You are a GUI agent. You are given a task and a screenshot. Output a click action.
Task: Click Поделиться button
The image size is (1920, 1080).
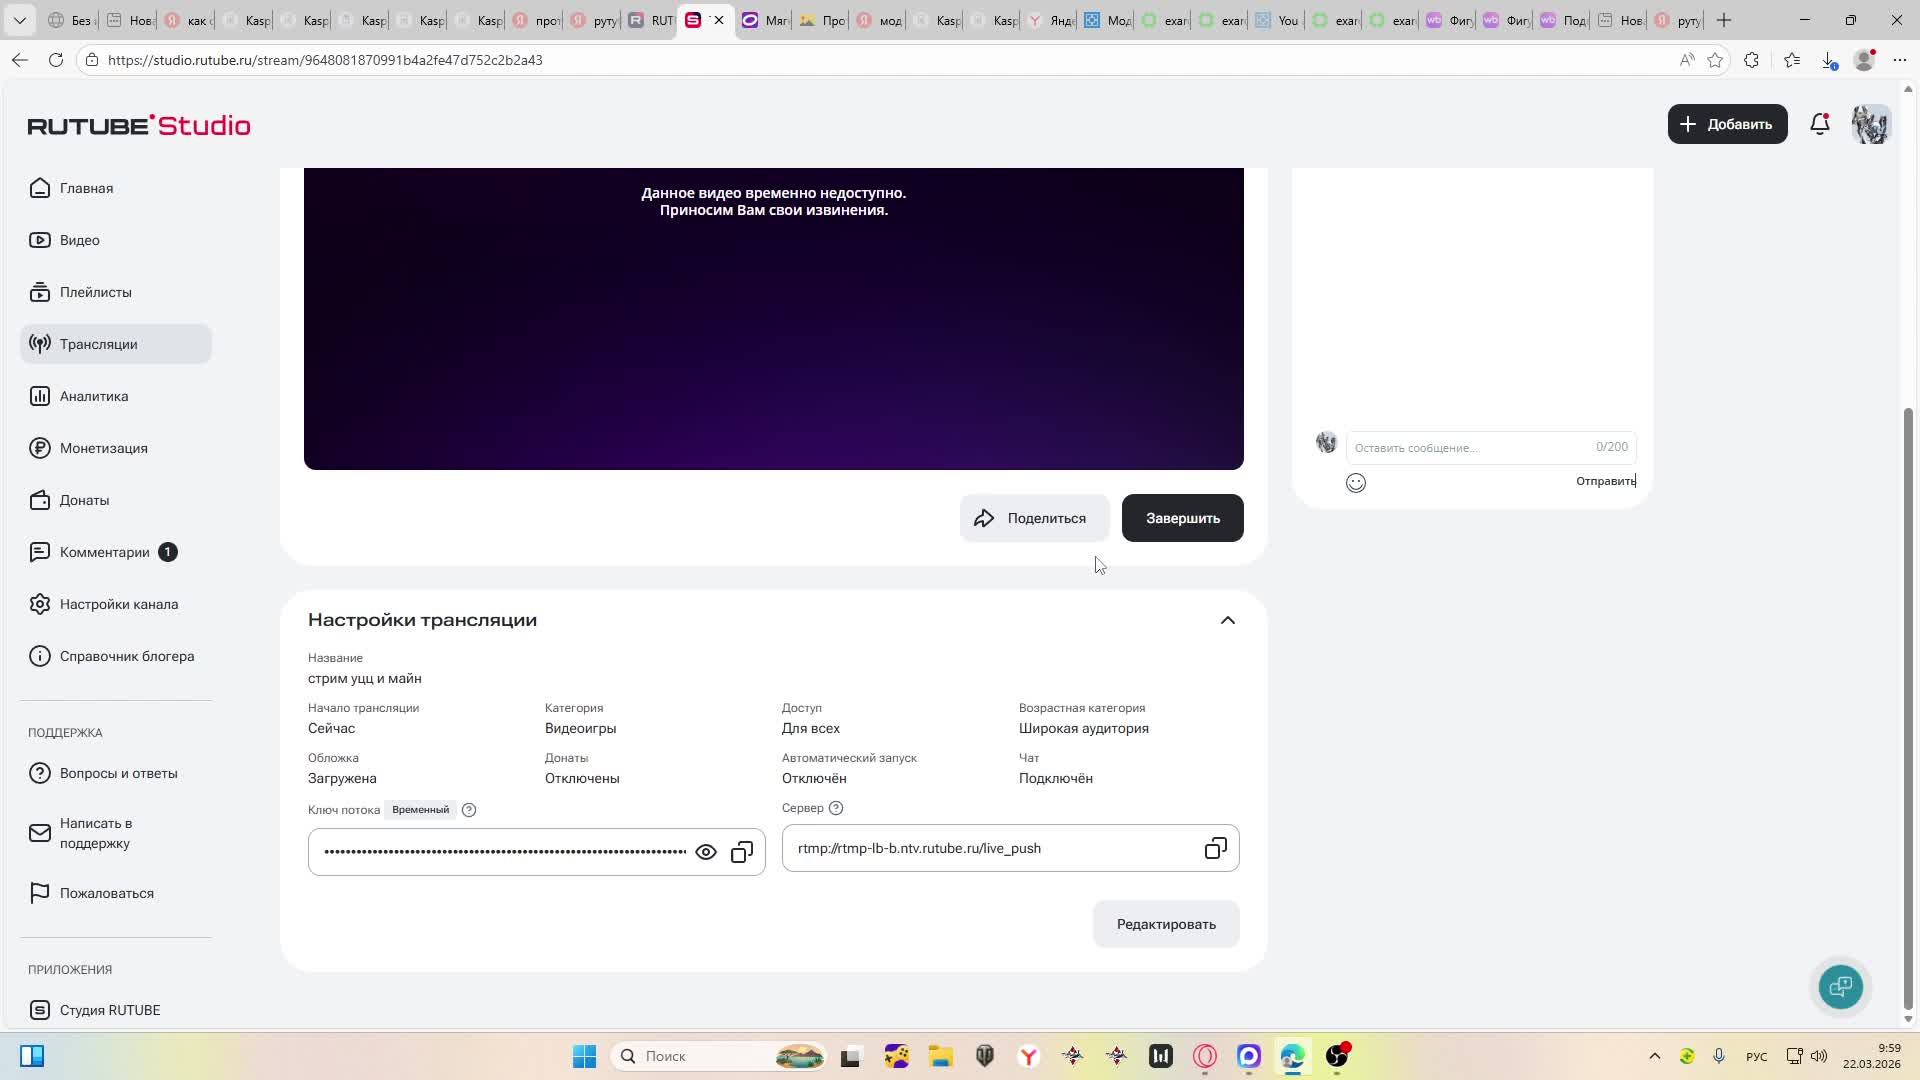tap(1034, 518)
